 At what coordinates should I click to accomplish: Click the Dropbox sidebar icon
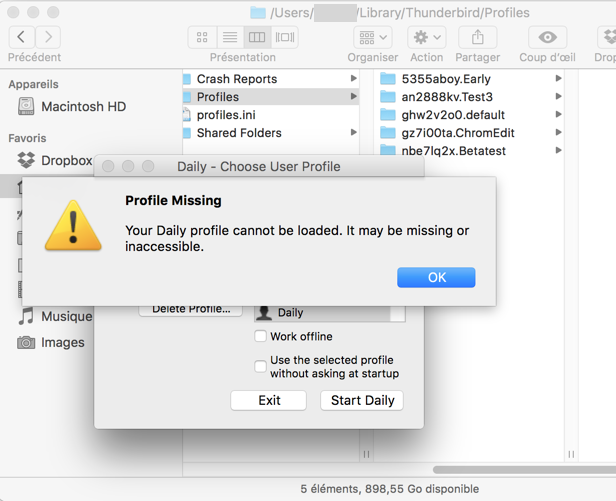click(x=26, y=160)
